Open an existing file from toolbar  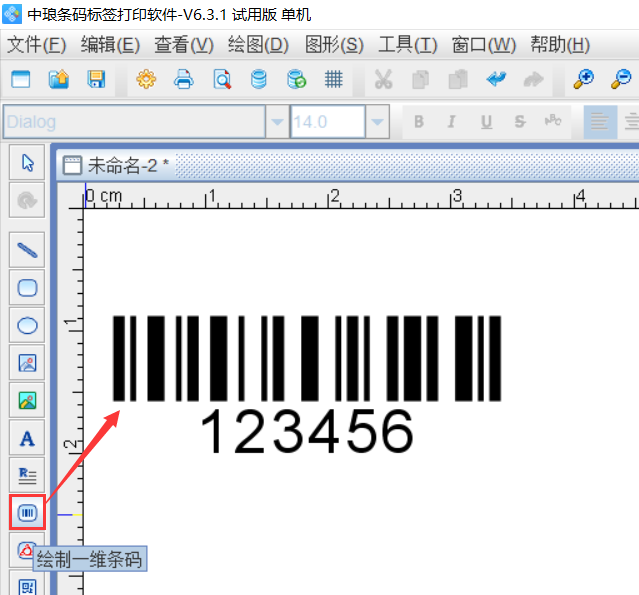coord(59,79)
